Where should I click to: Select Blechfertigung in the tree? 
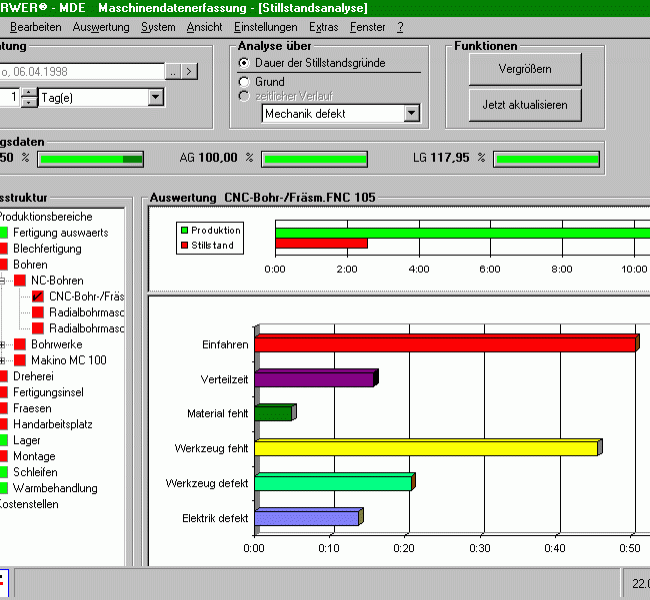47,249
